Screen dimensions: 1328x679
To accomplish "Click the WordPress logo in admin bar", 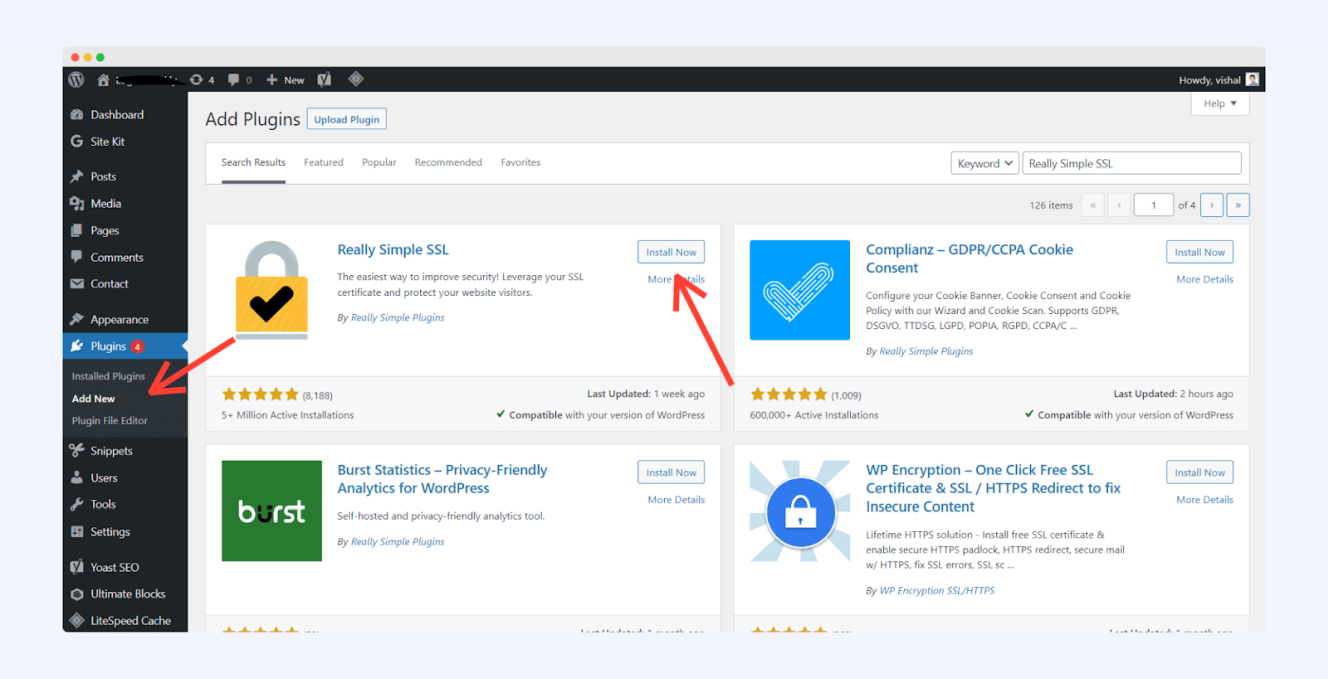I will 76,80.
